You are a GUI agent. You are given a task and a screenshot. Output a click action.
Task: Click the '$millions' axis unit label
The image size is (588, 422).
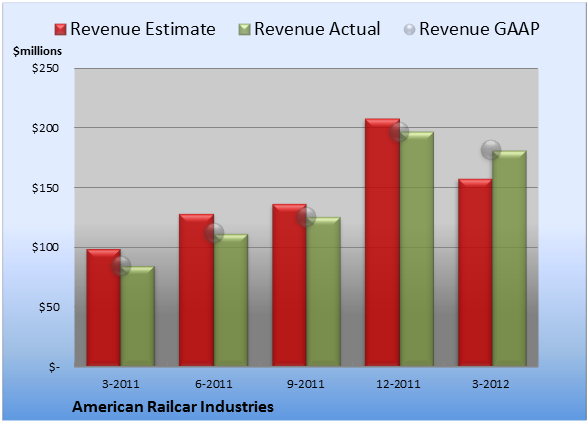pos(38,51)
